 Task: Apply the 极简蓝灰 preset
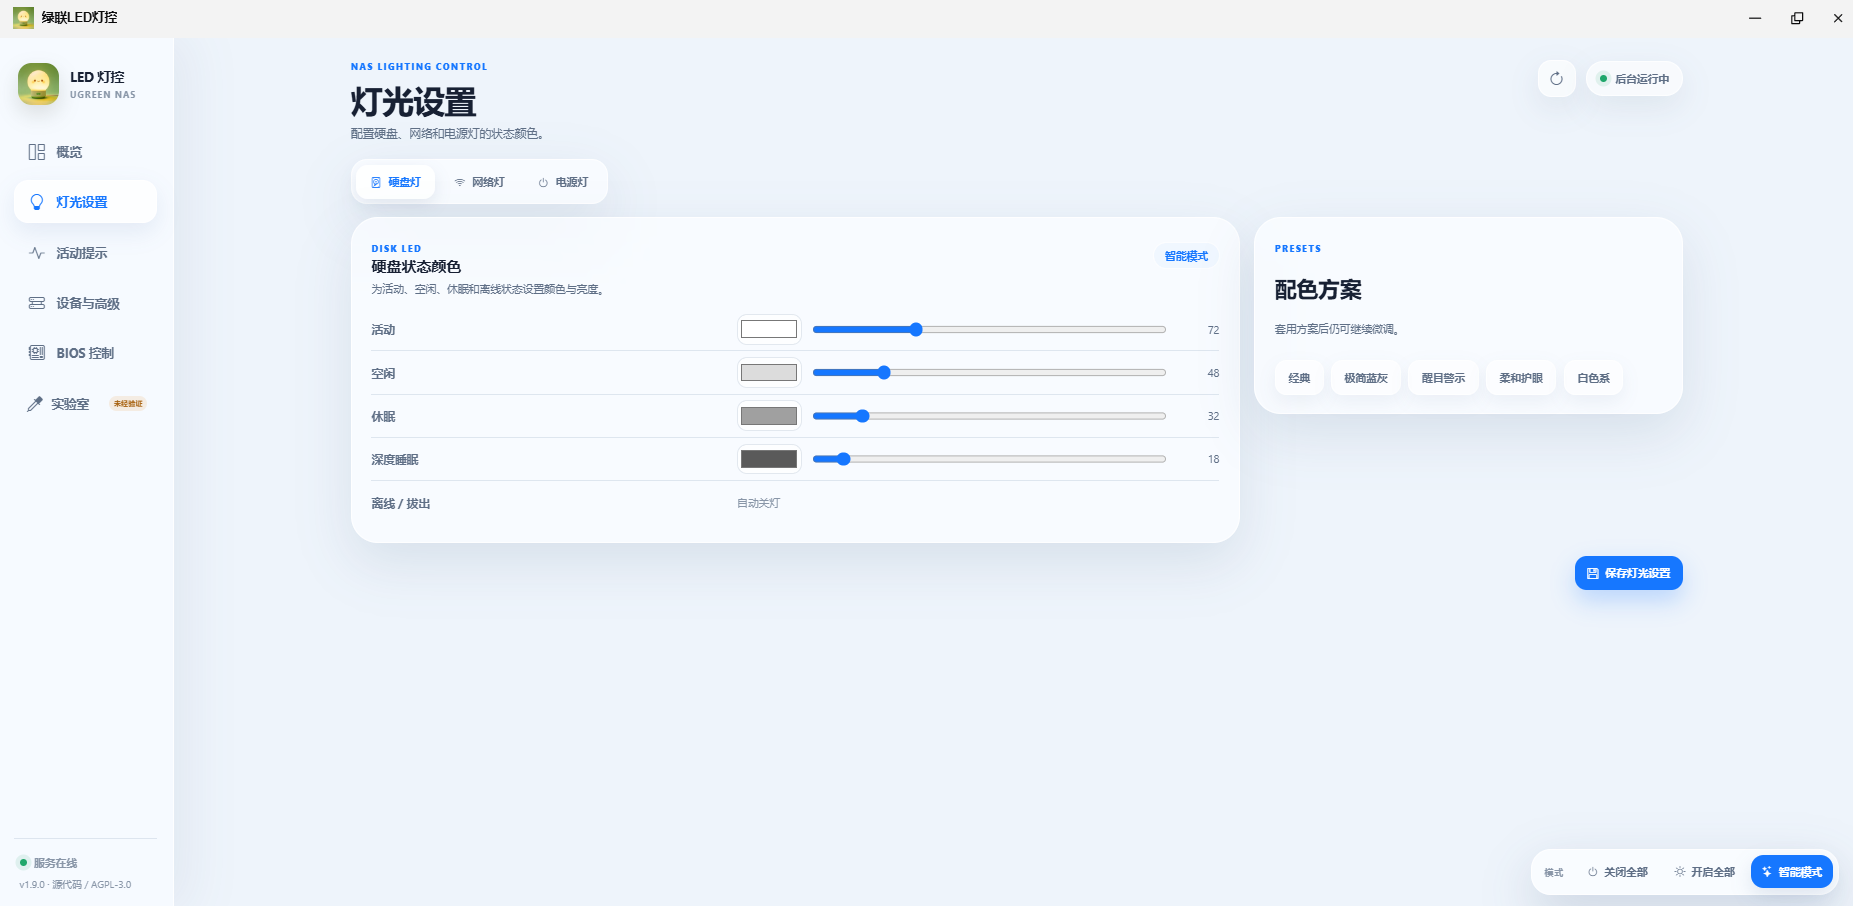click(1366, 378)
